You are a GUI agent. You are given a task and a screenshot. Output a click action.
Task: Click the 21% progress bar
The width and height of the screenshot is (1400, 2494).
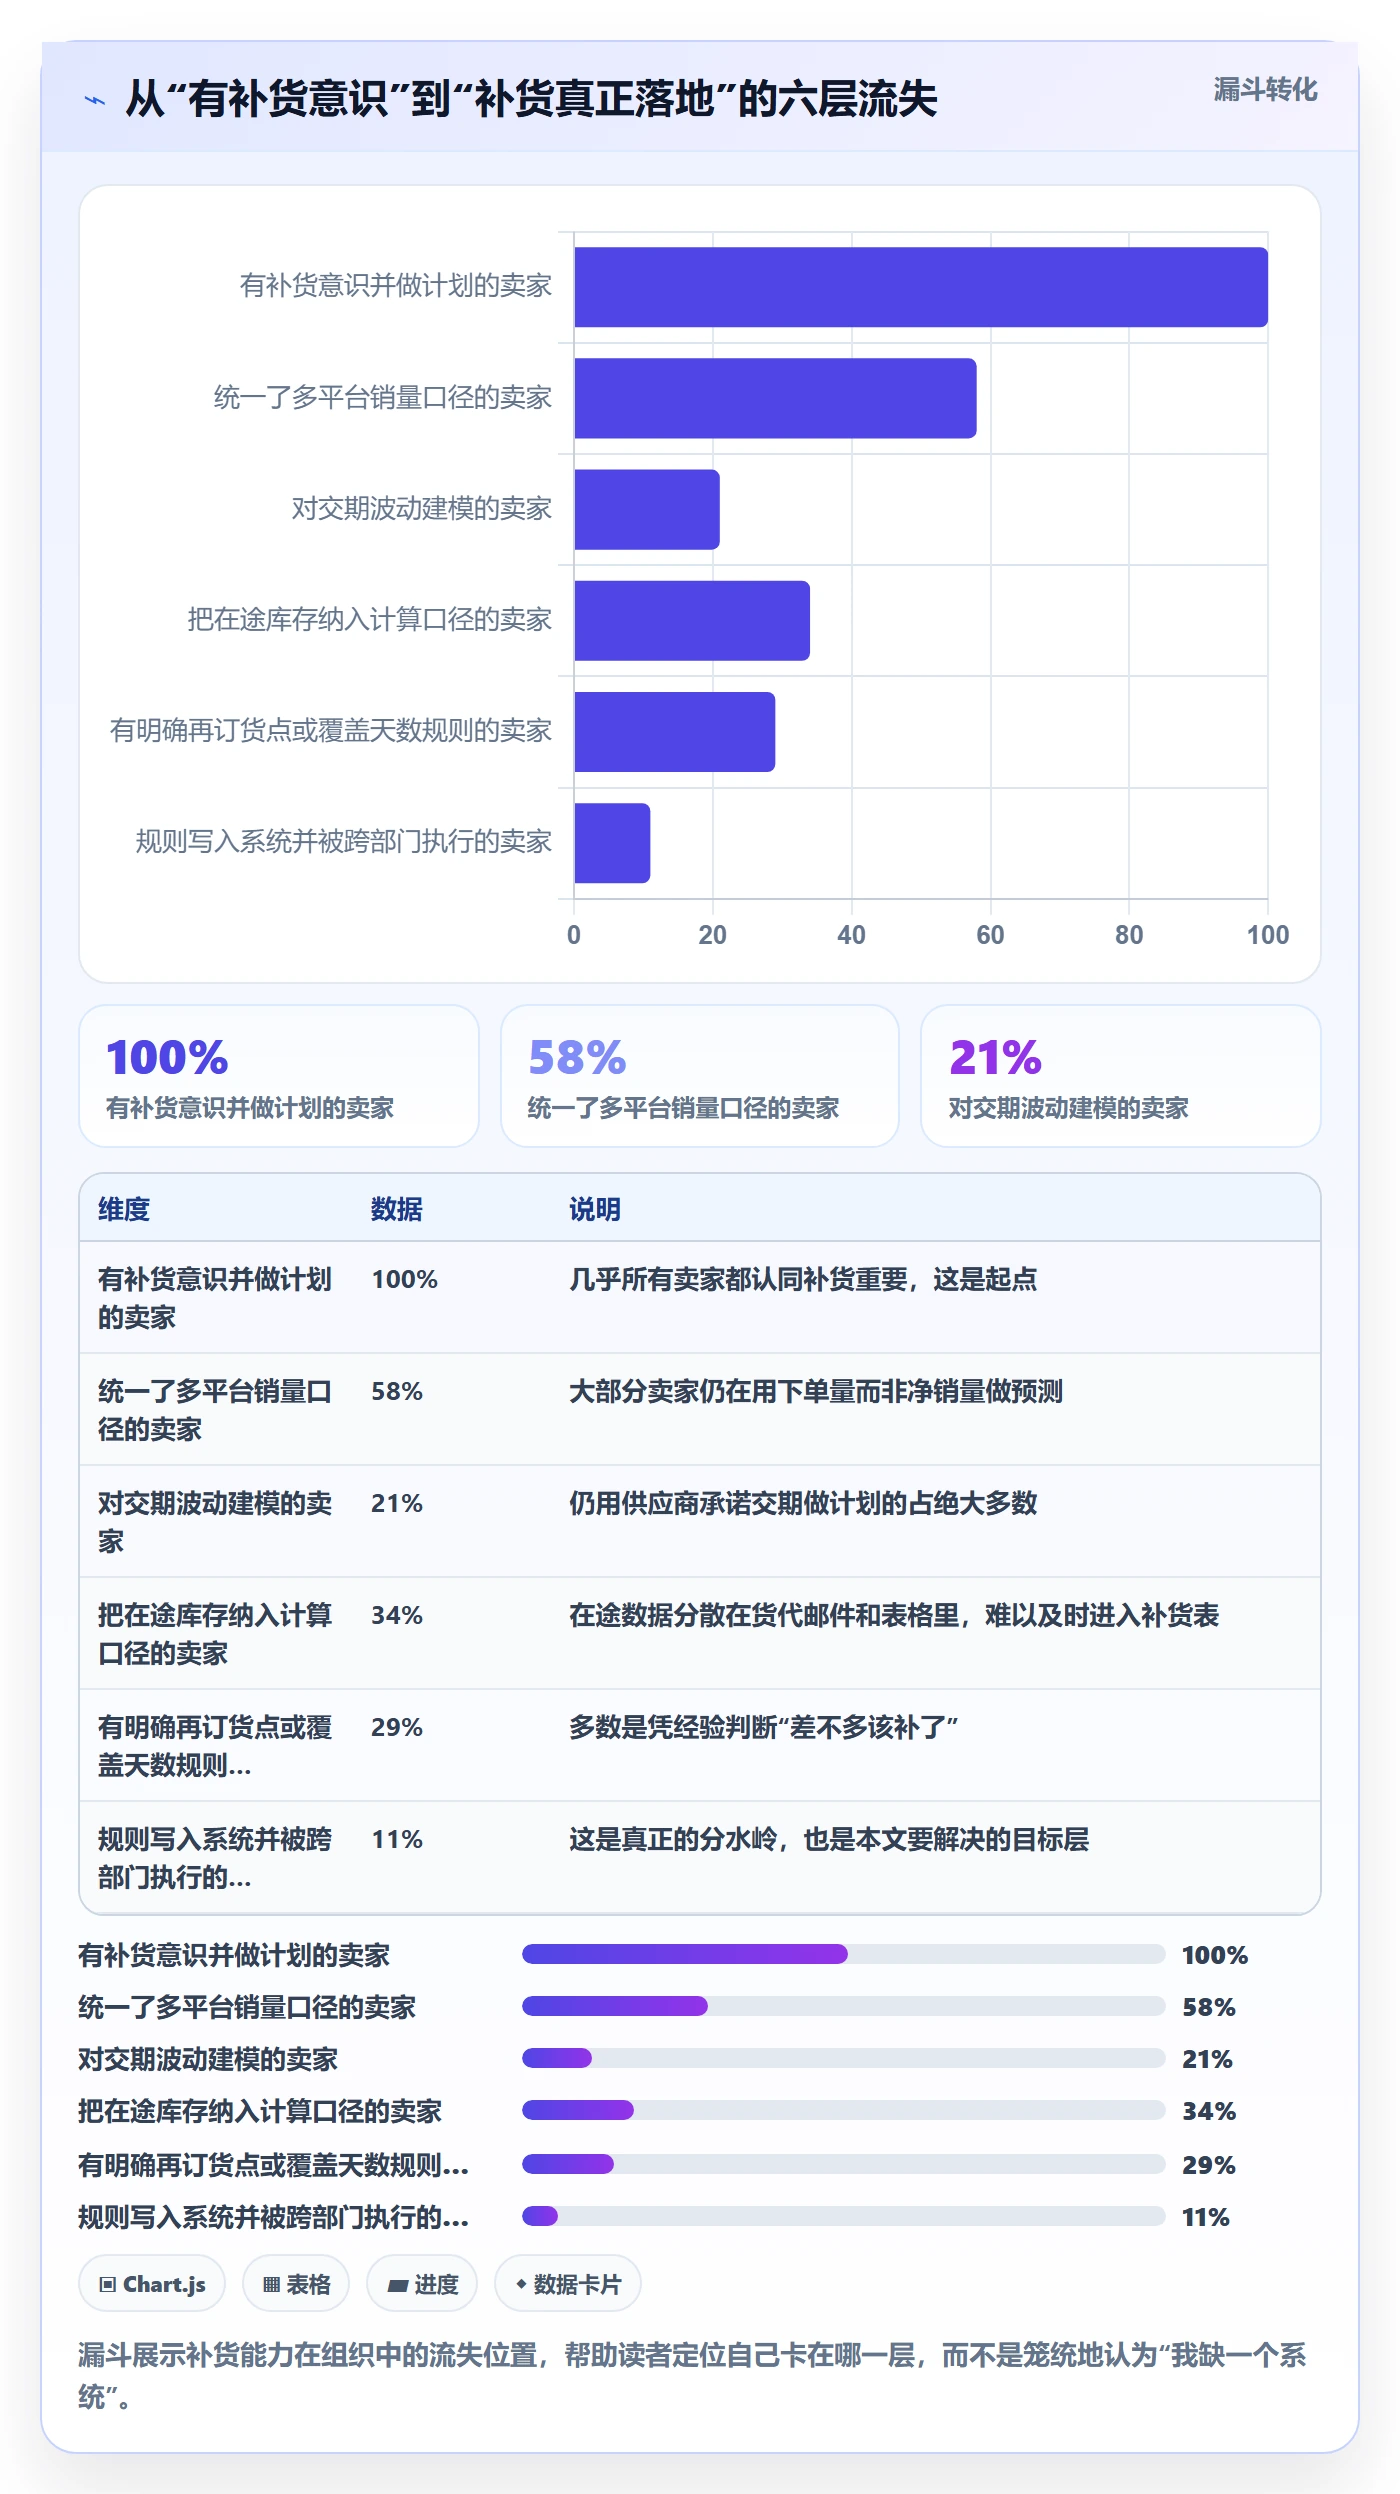click(844, 2058)
